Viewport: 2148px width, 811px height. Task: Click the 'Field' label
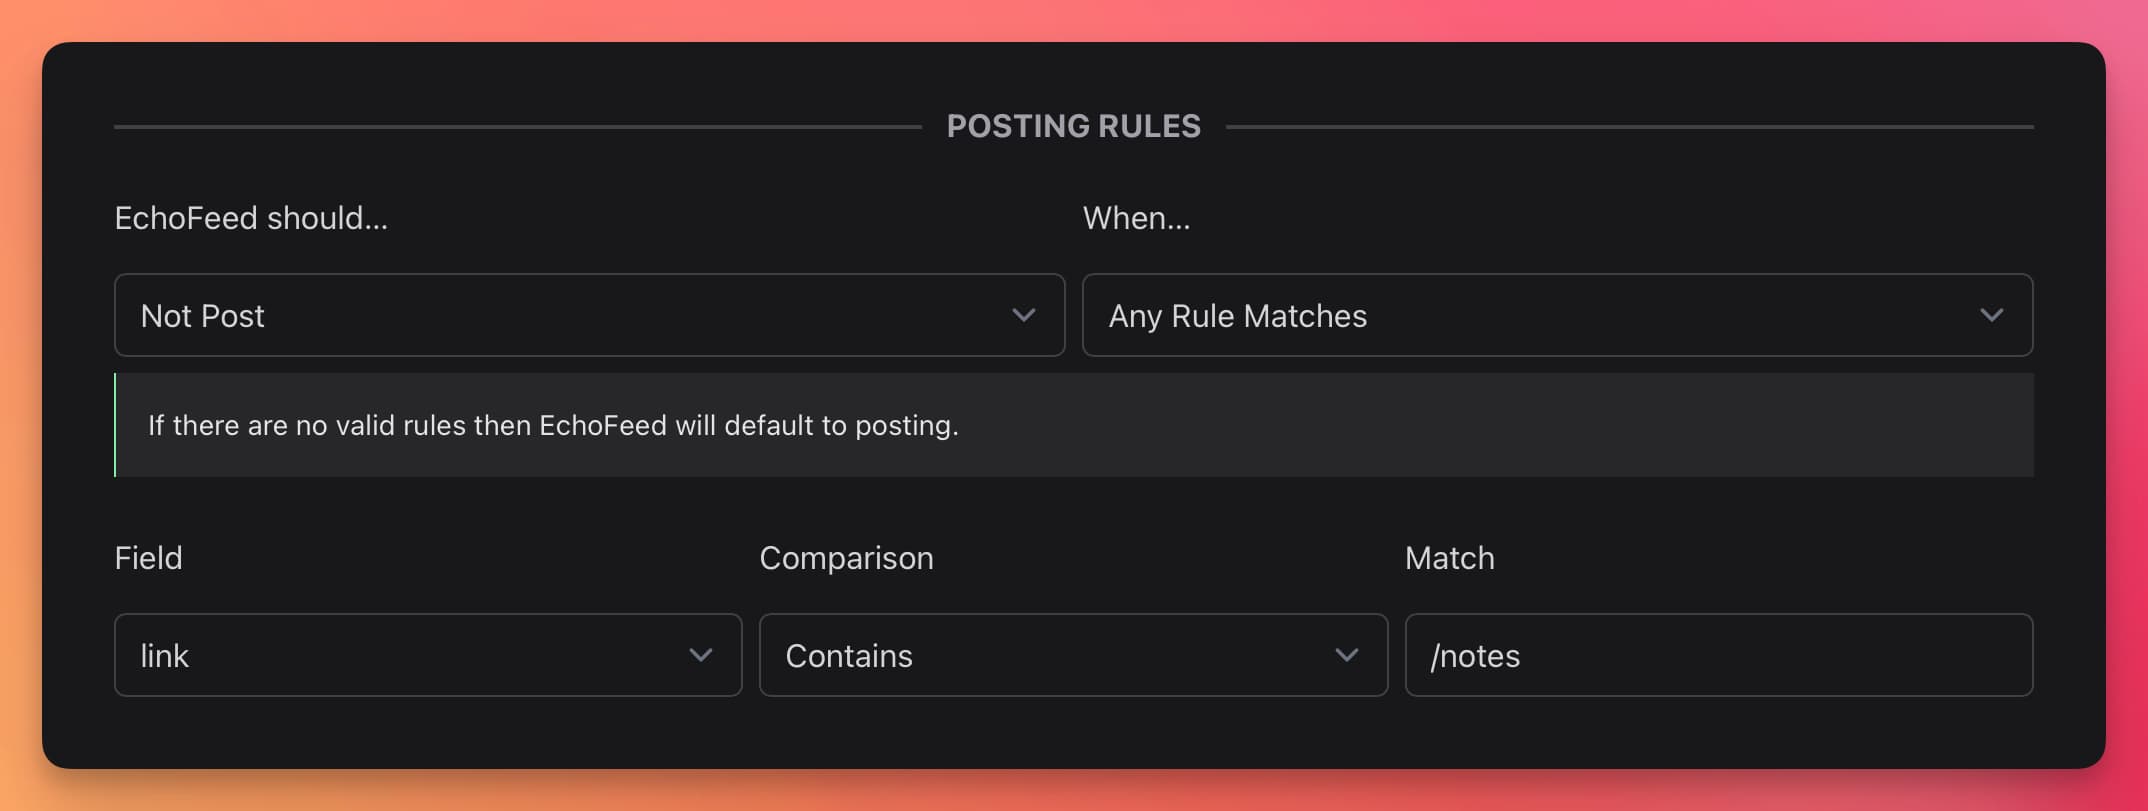tap(148, 558)
